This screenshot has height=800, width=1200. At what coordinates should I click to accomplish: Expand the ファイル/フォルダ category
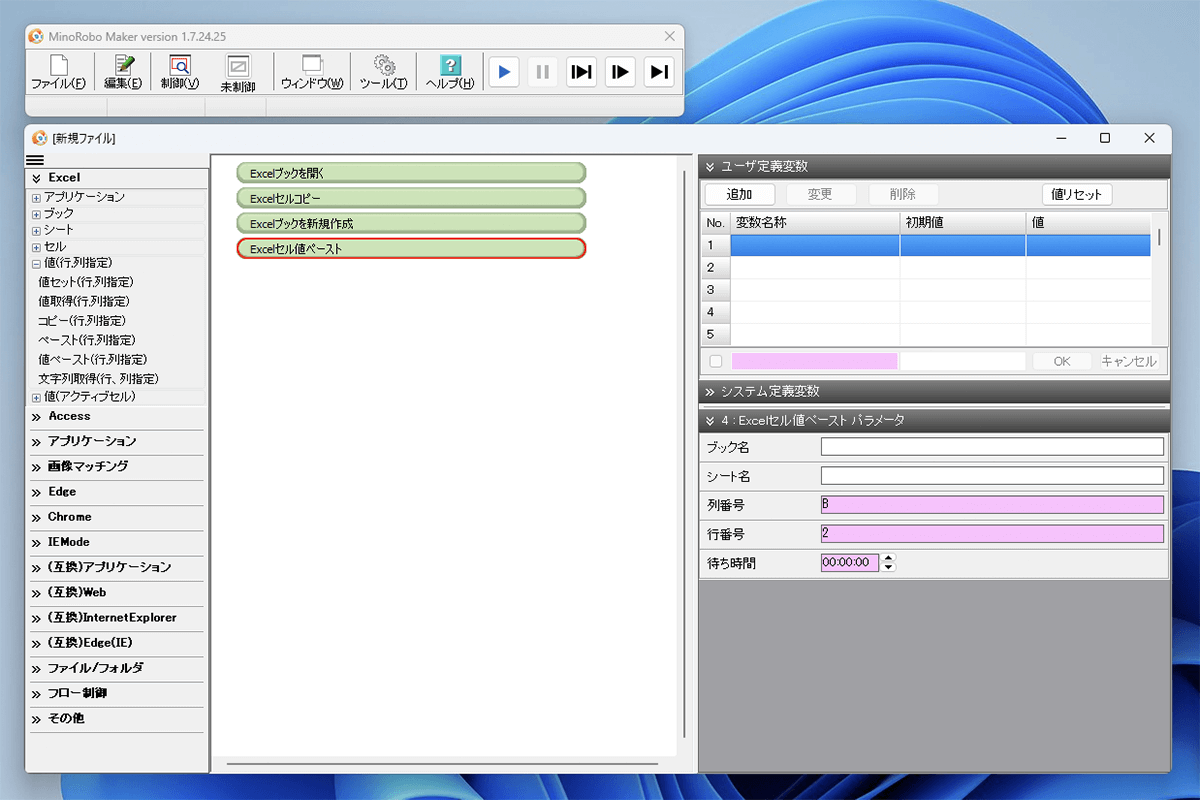click(36, 669)
